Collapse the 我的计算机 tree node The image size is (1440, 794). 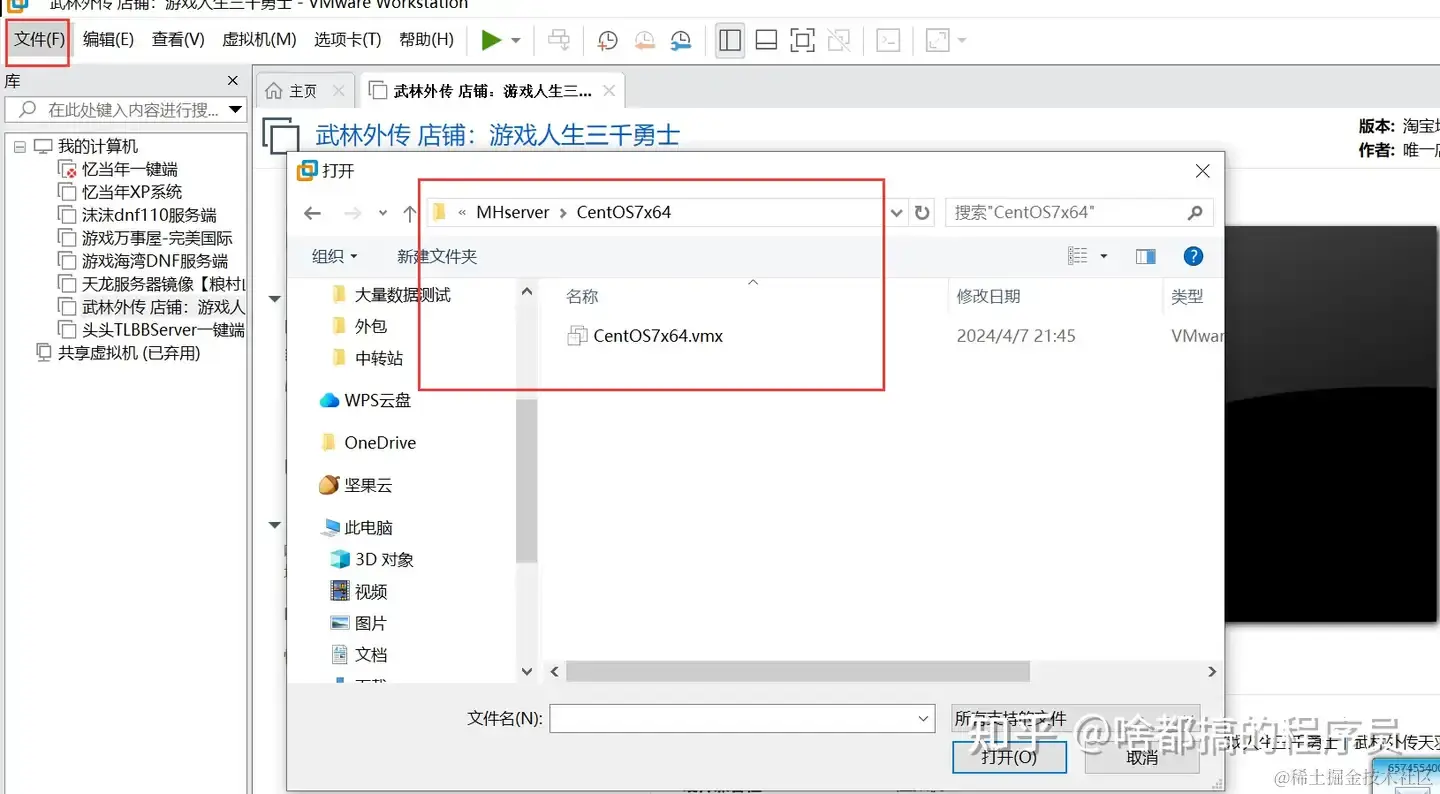19,146
